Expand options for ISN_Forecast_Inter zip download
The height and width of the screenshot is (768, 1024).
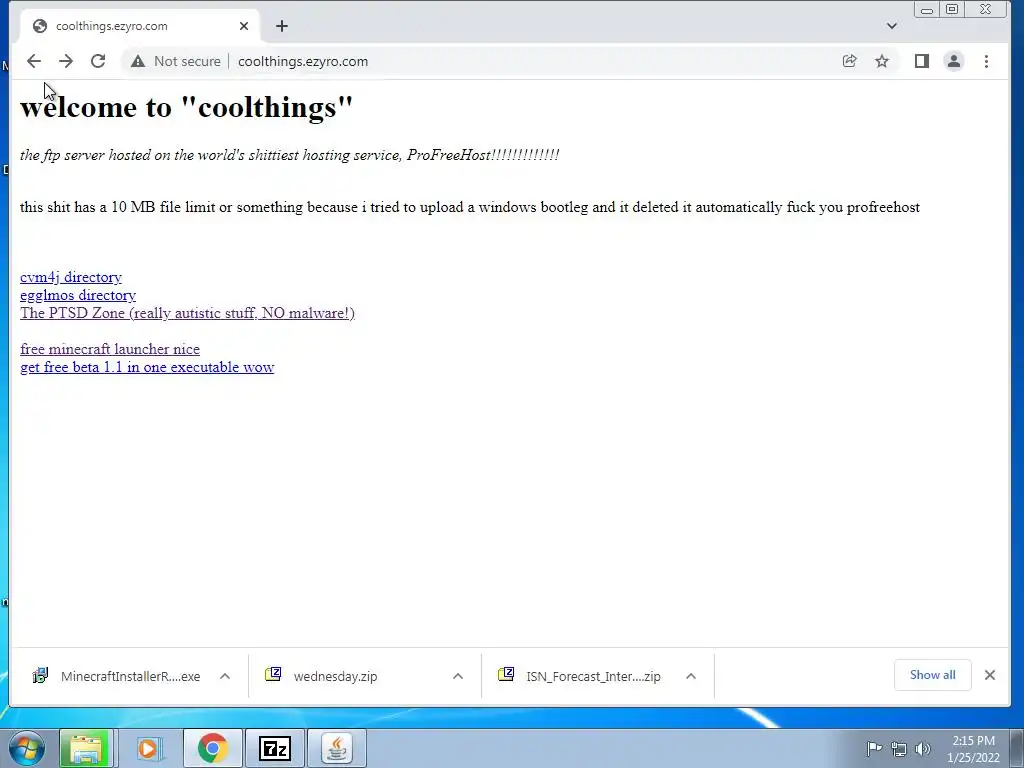[691, 676]
